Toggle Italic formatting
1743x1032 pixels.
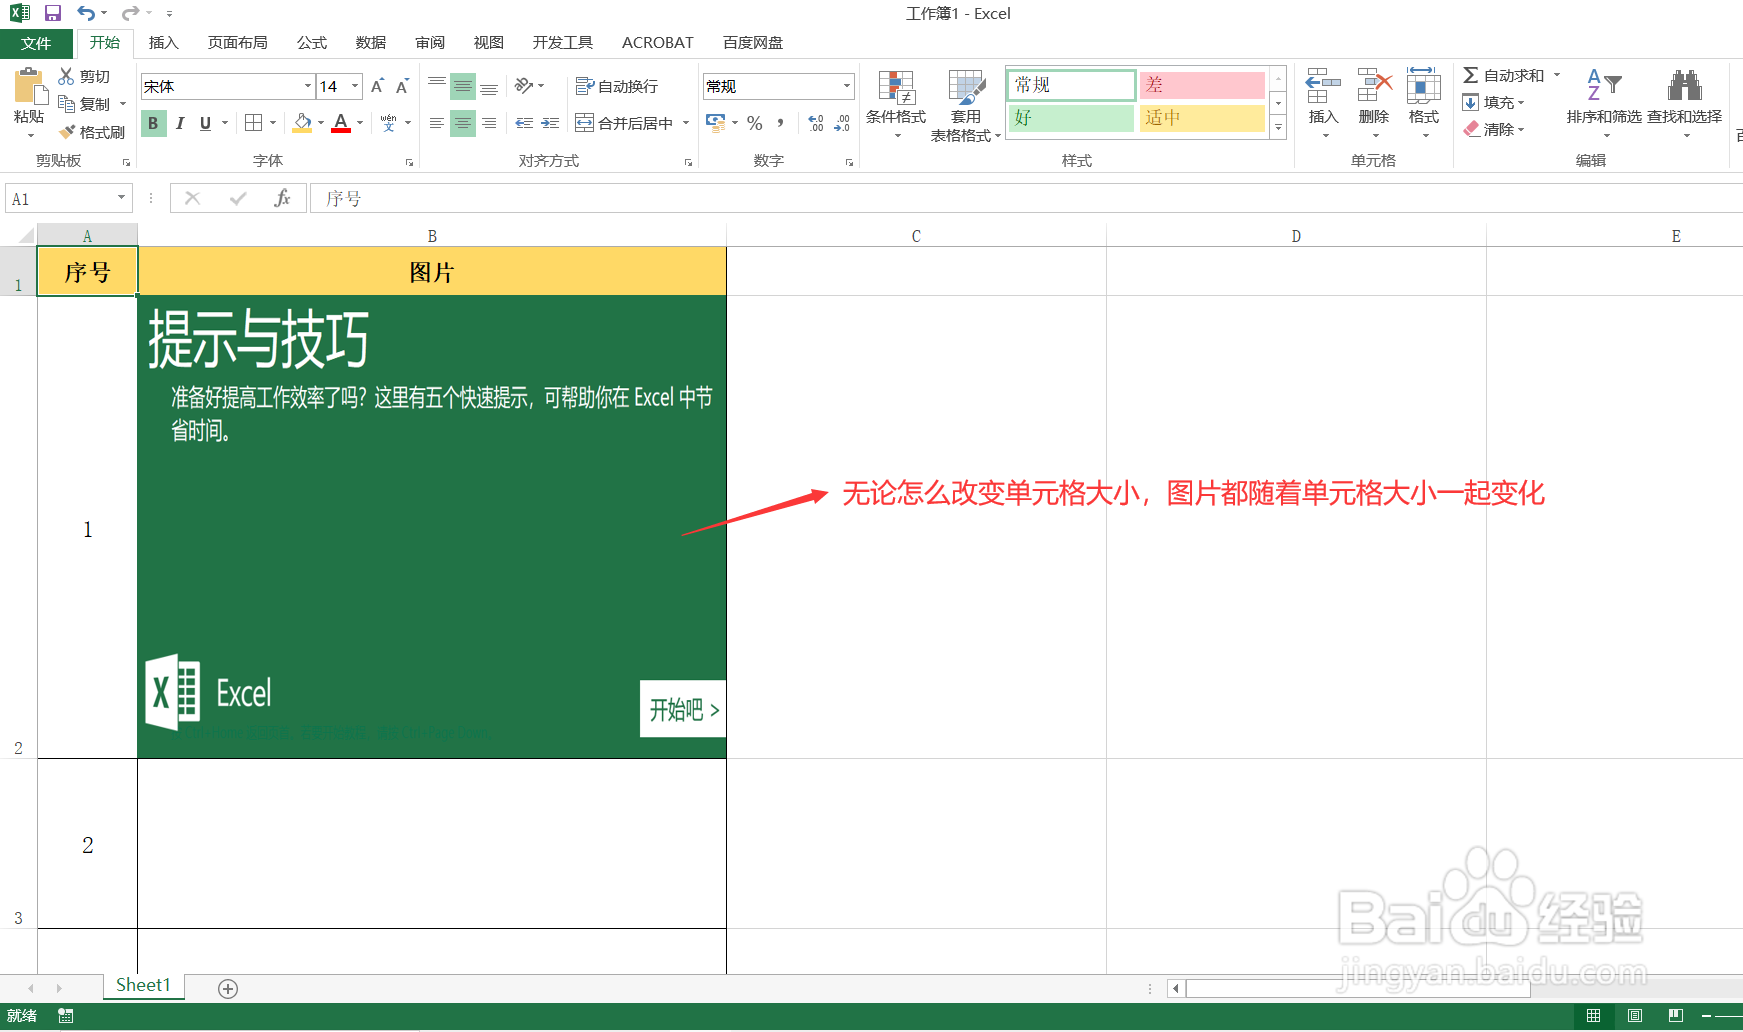click(180, 123)
